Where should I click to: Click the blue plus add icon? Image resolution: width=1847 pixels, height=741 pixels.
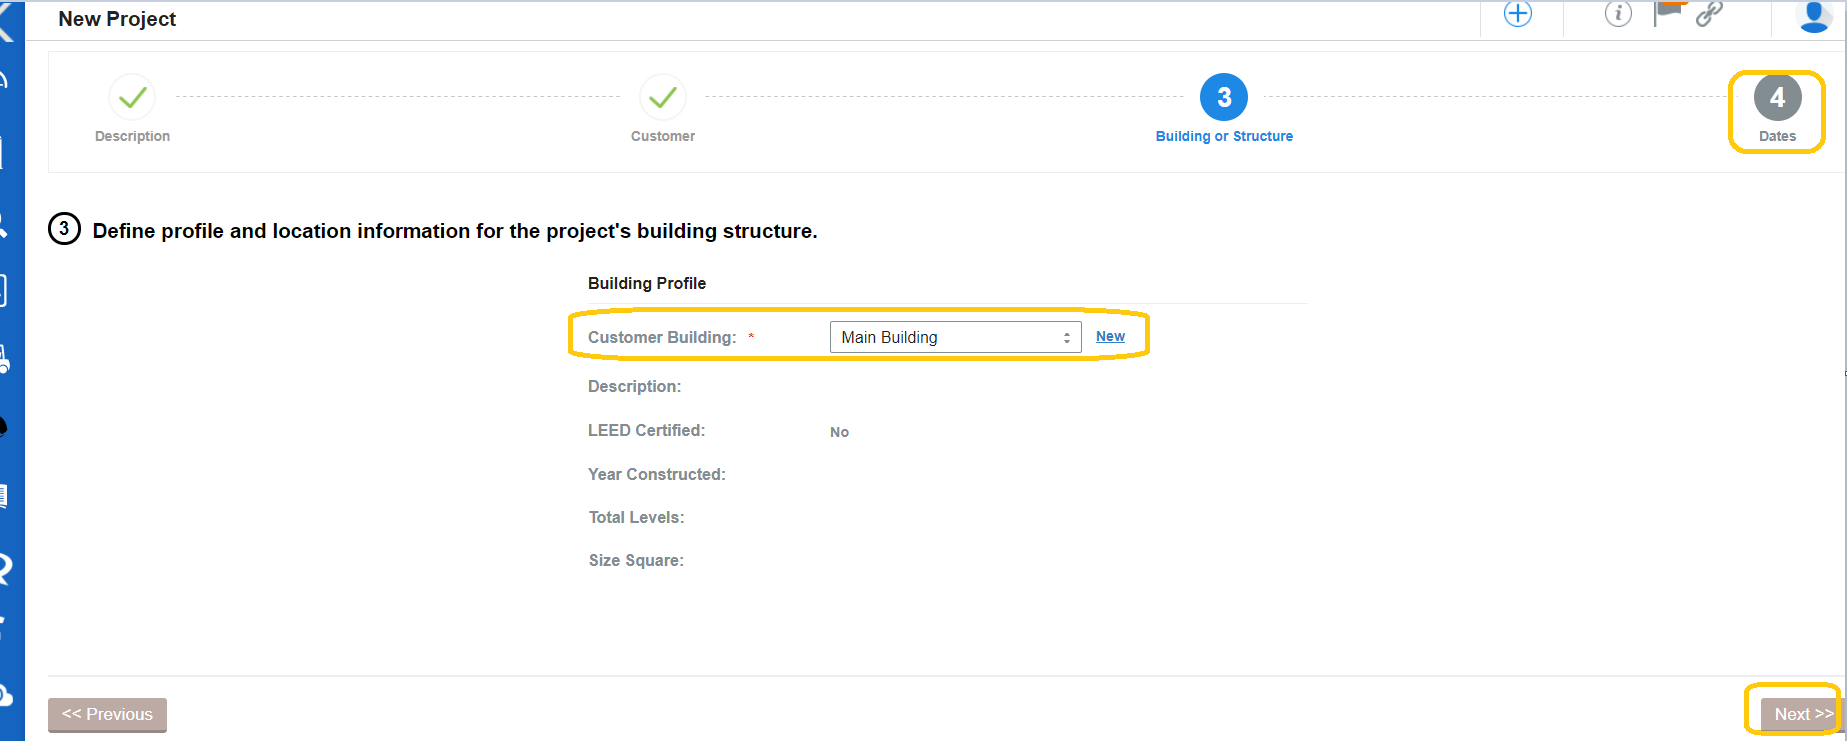[x=1518, y=14]
